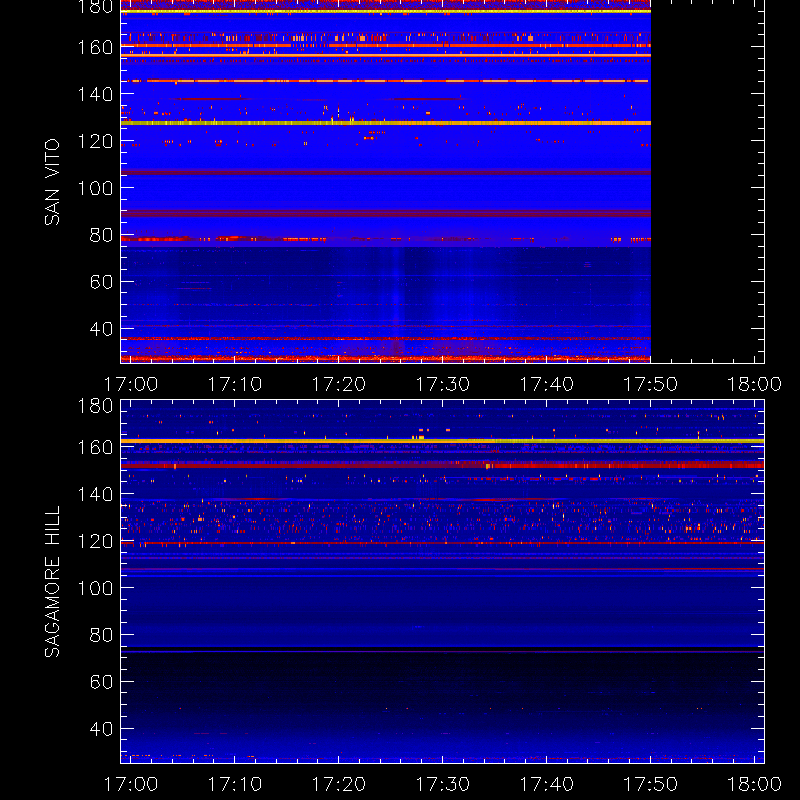Click the 60 frequency label on Sagamore Hill axis

click(101, 682)
